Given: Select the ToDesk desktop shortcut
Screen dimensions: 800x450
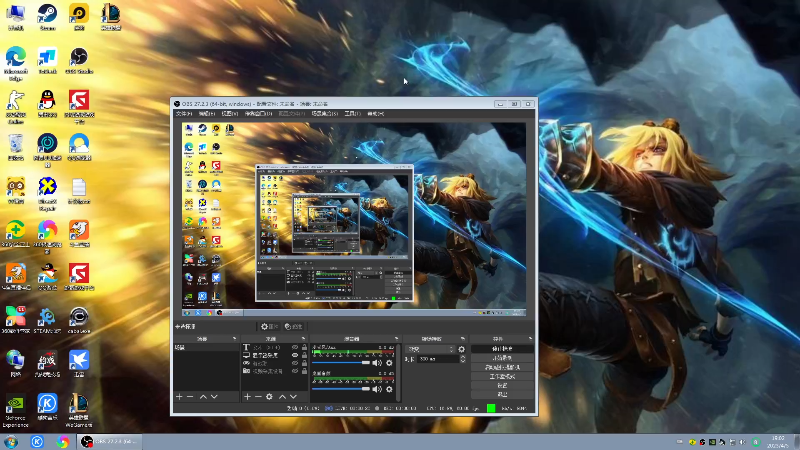Looking at the screenshot, I should pos(47,60).
